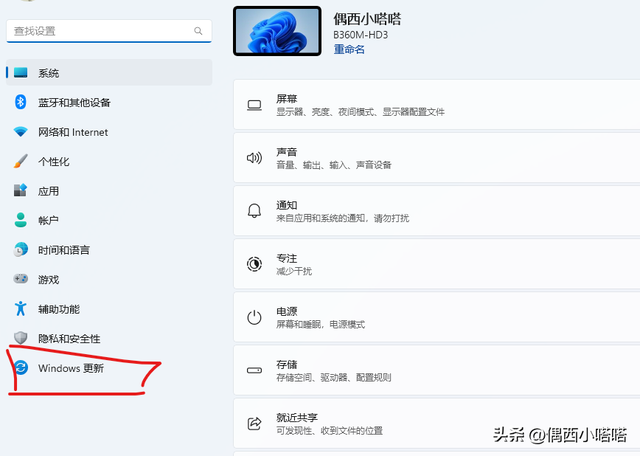Open 声音 sound settings title
The height and width of the screenshot is (456, 640).
coord(287,152)
